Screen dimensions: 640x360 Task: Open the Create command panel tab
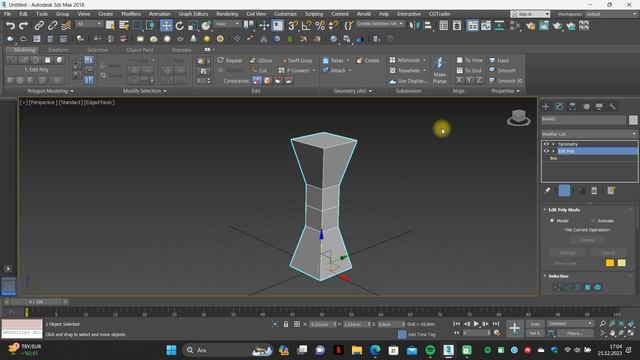546,107
